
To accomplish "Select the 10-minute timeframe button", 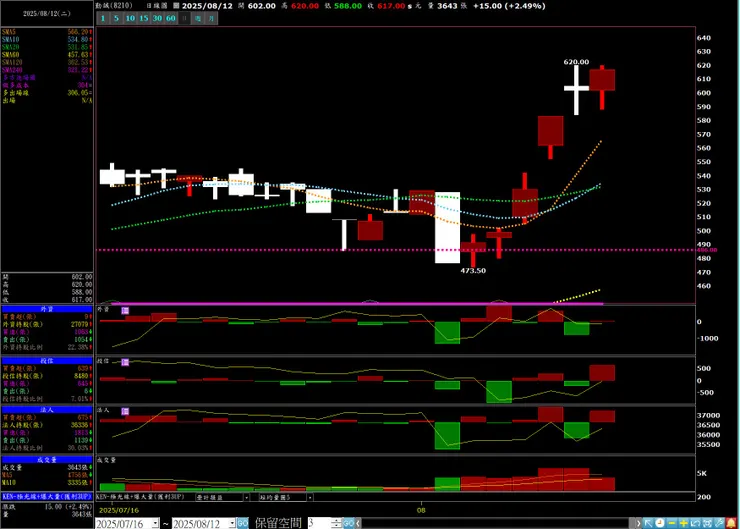I will (x=130, y=18).
